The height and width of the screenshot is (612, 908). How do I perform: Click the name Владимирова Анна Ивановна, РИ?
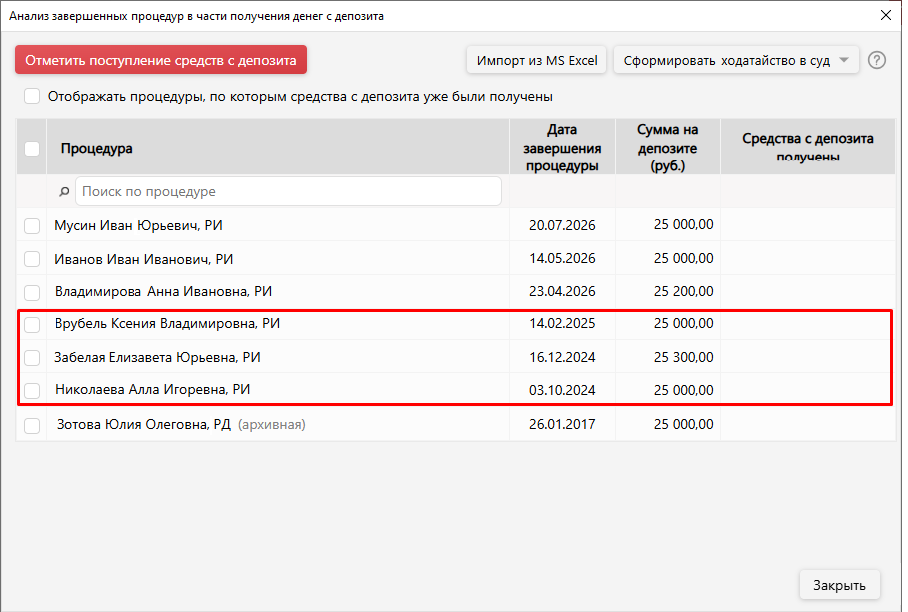tap(163, 291)
